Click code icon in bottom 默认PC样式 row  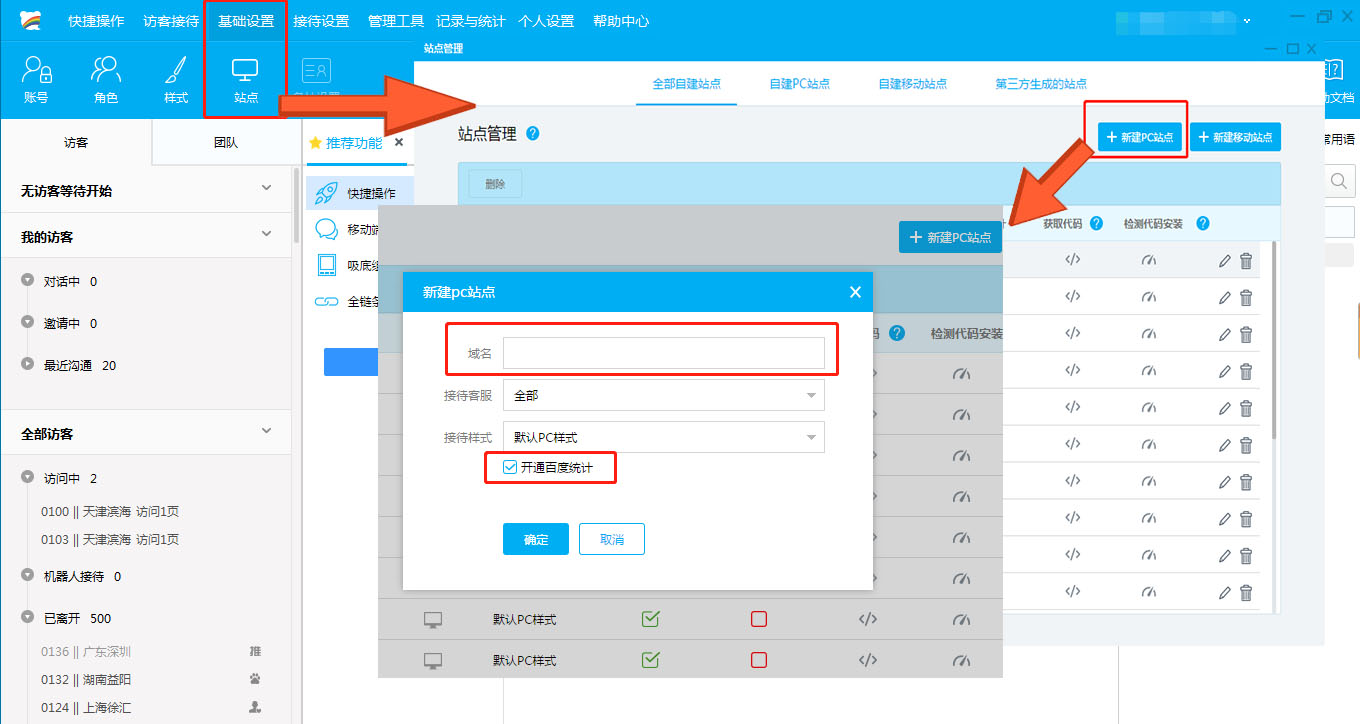click(x=868, y=660)
